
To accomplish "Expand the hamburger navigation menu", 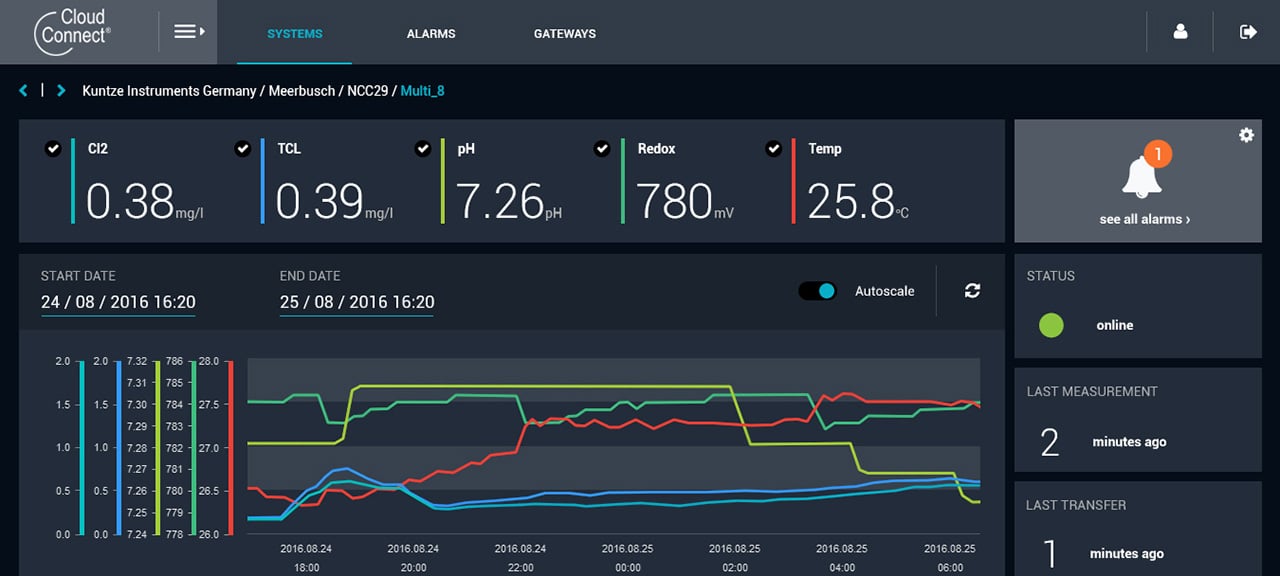I will [x=188, y=32].
